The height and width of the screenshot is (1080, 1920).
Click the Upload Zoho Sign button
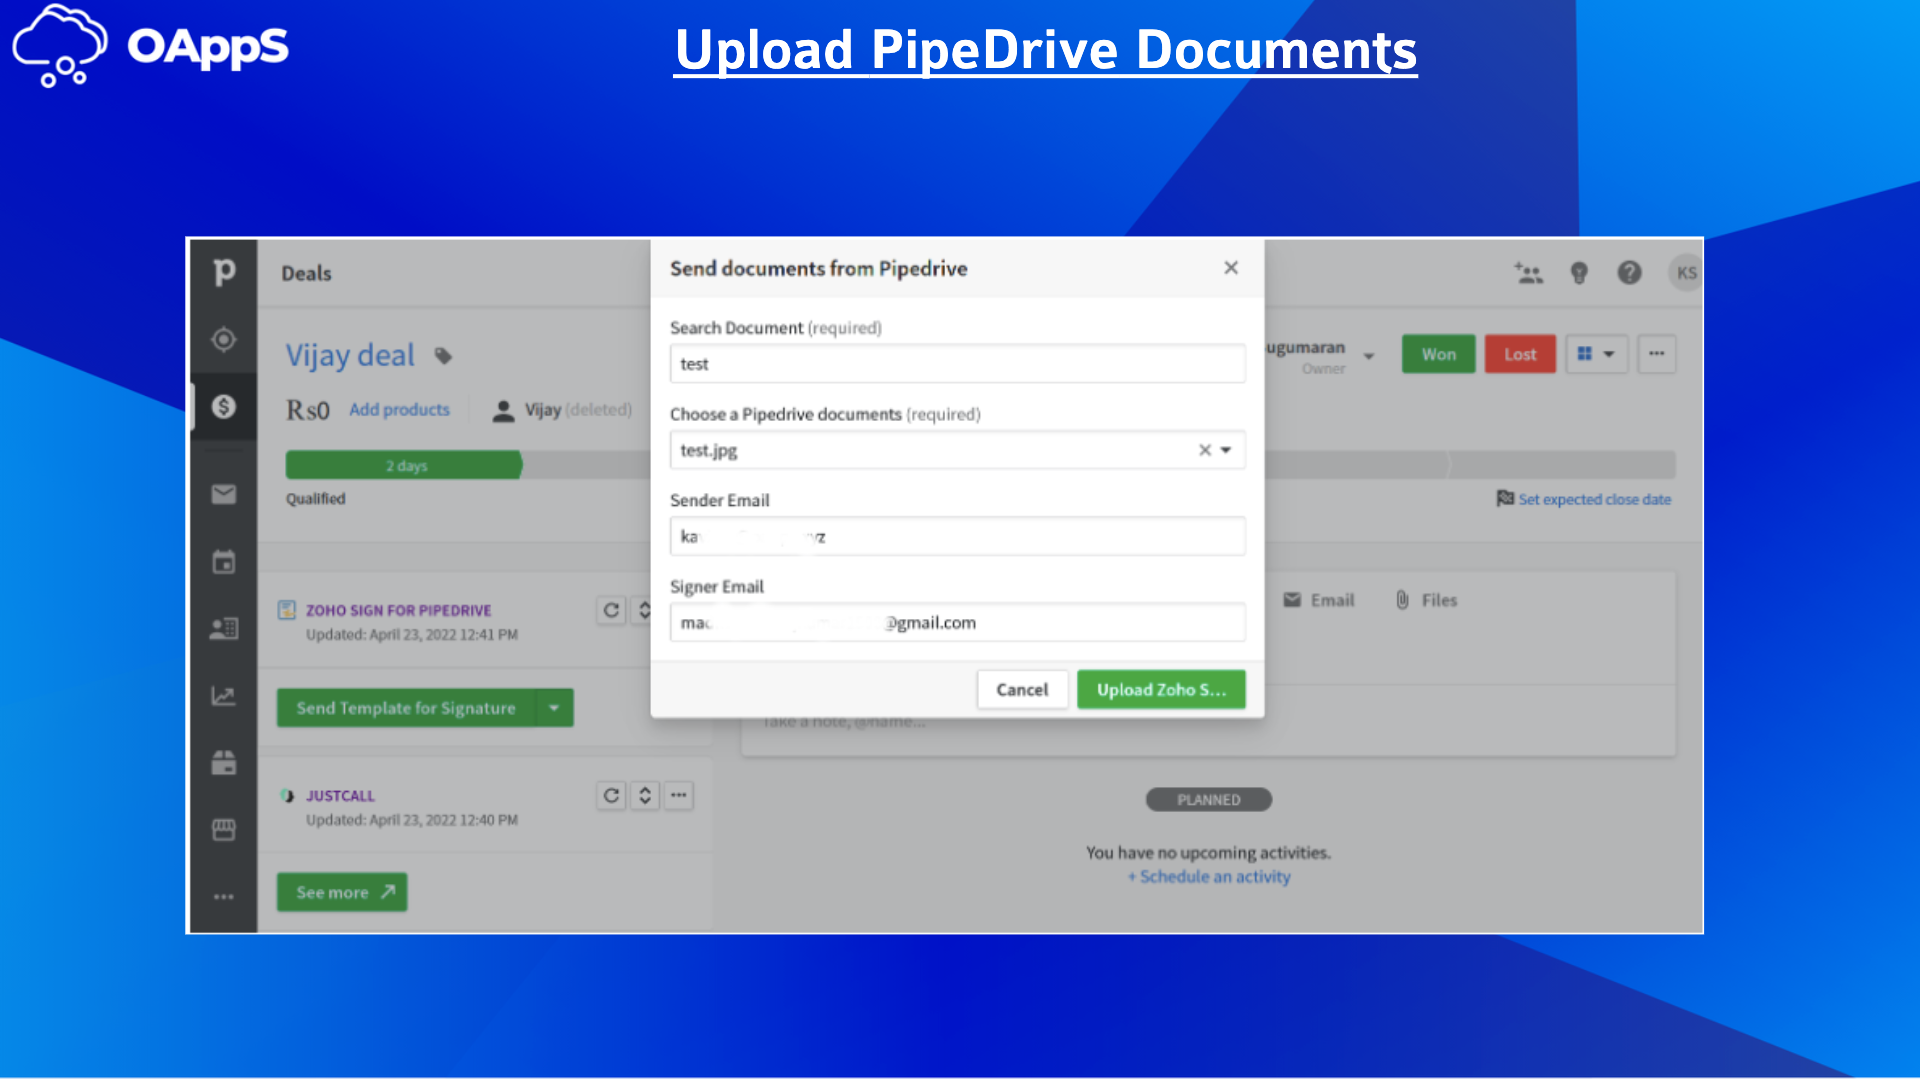[1161, 690]
